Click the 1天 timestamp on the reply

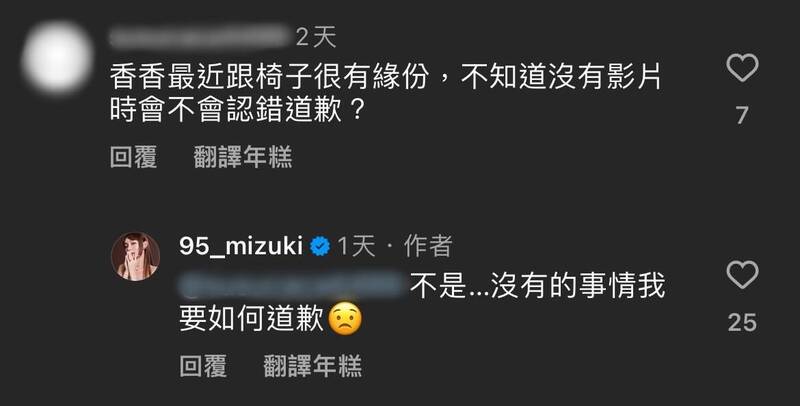(x=356, y=247)
